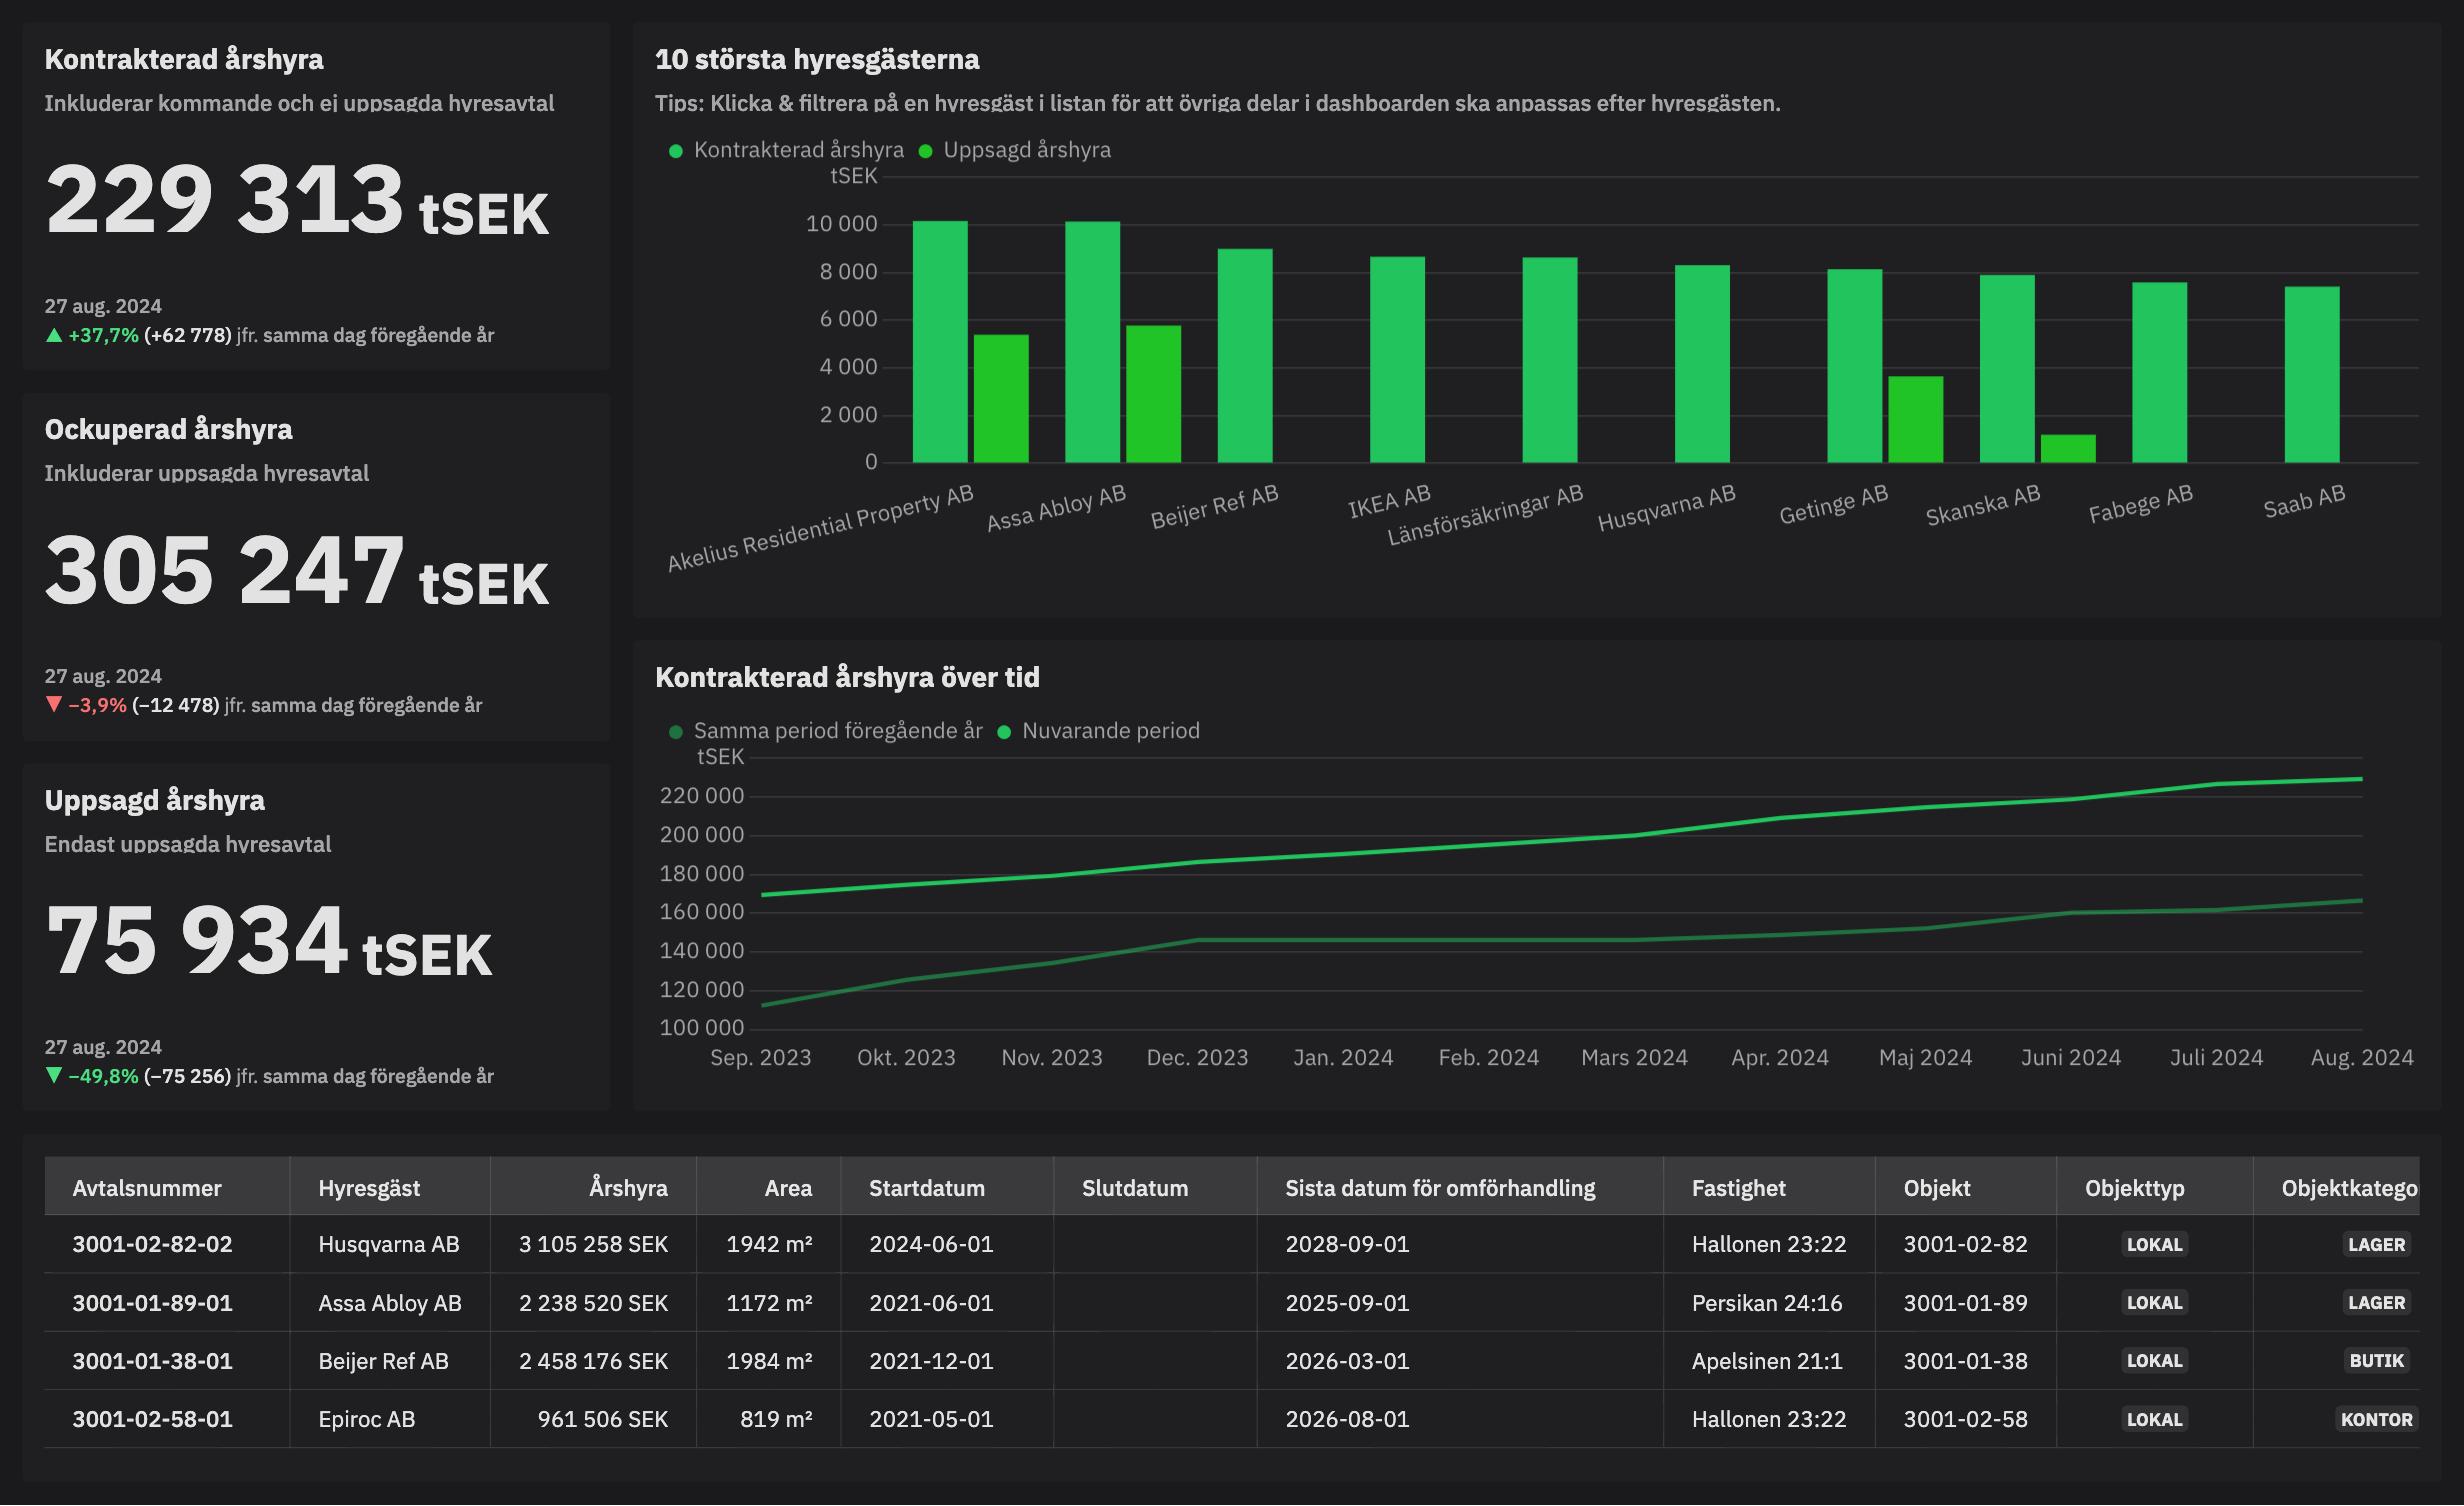Click the KONTOR tag in Epiroc row
Screen dimensions: 2464x1506
(x=2377, y=1419)
